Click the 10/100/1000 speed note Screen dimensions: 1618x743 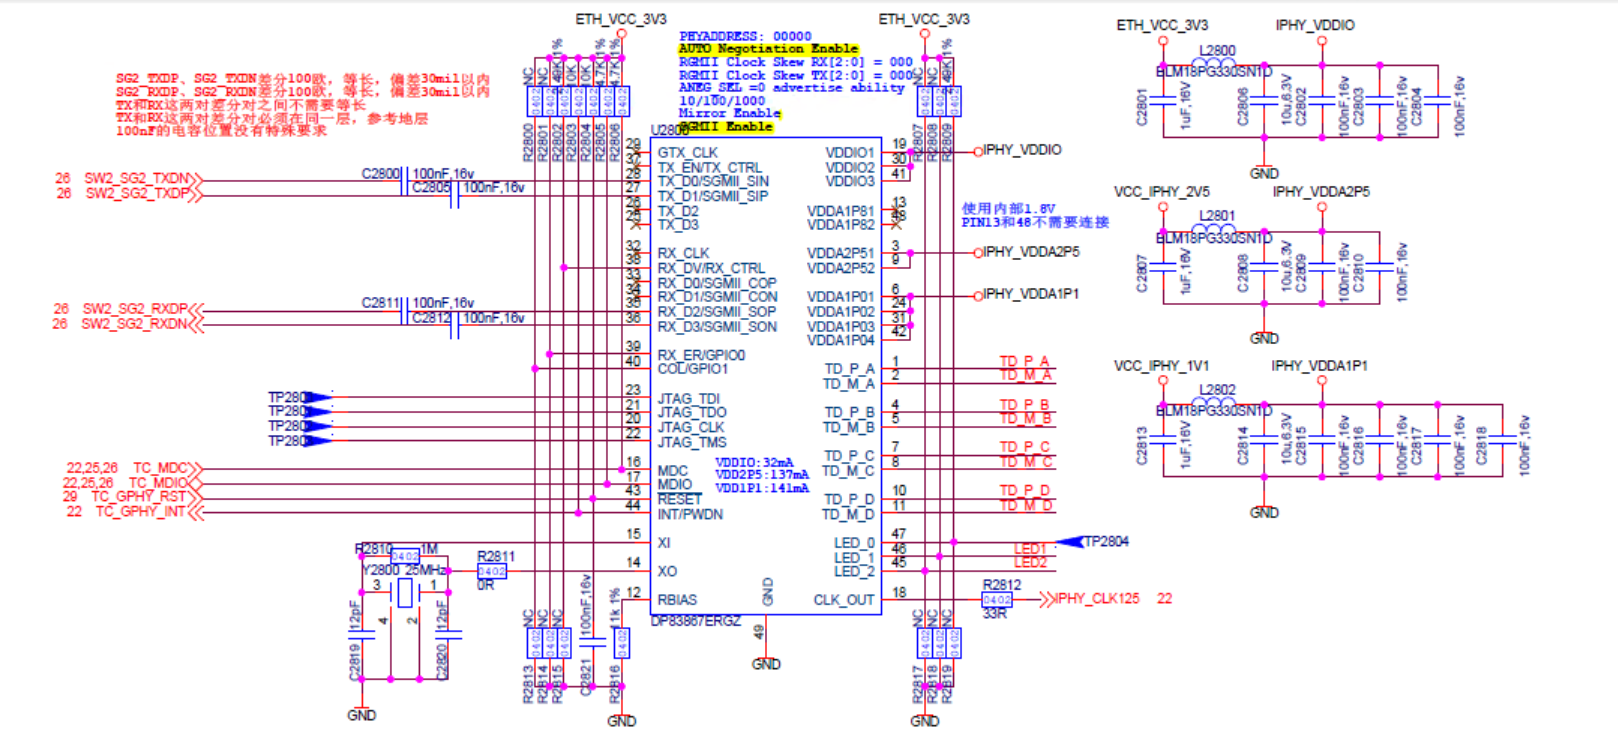pos(722,100)
